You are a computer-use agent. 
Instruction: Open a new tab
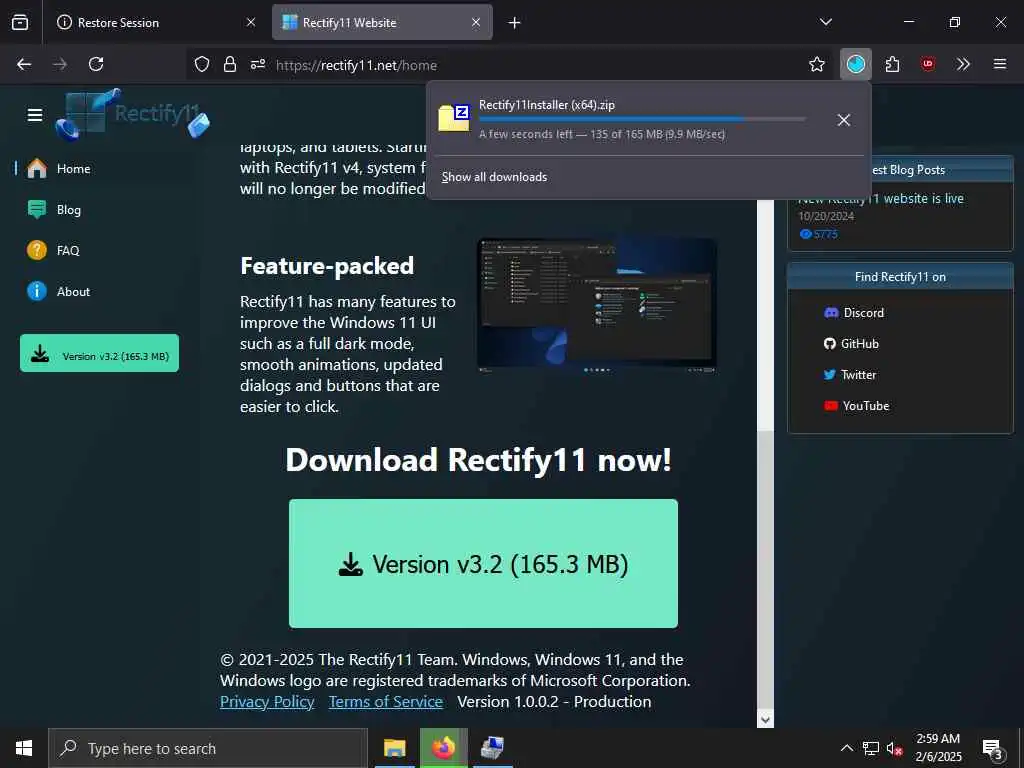click(514, 23)
